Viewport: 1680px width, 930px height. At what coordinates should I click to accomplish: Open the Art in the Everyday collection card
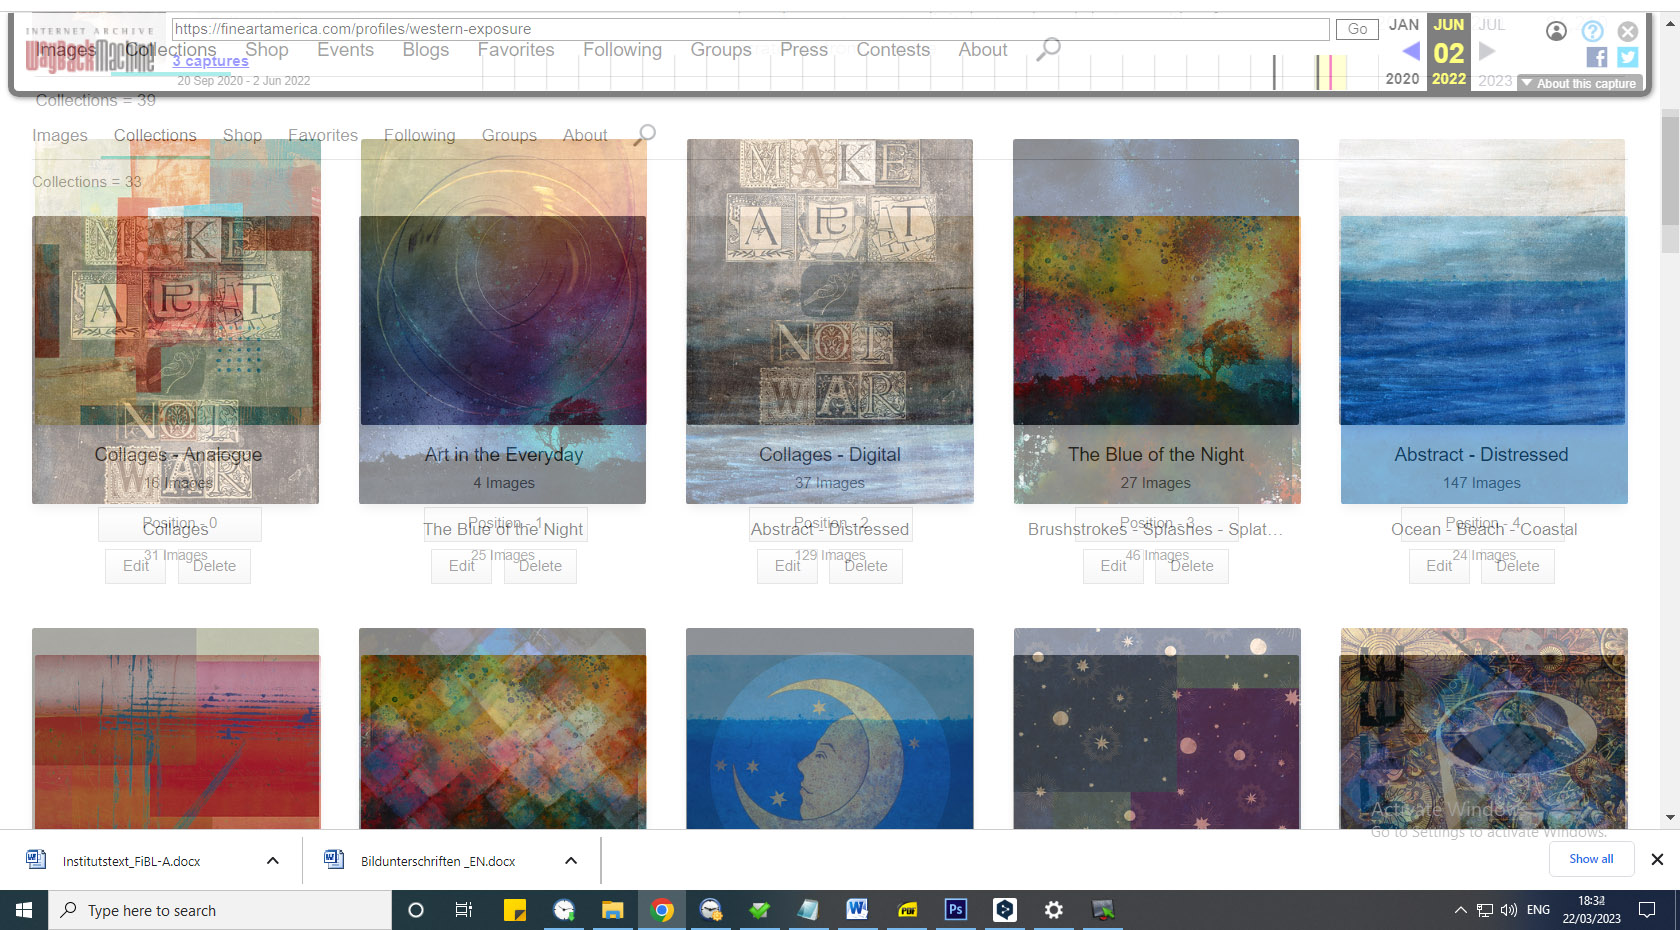pos(503,321)
